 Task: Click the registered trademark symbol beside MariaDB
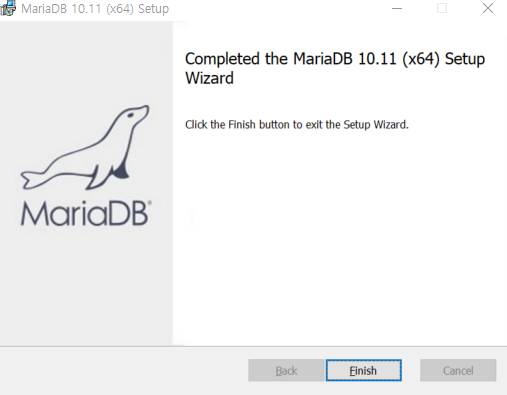[150, 203]
